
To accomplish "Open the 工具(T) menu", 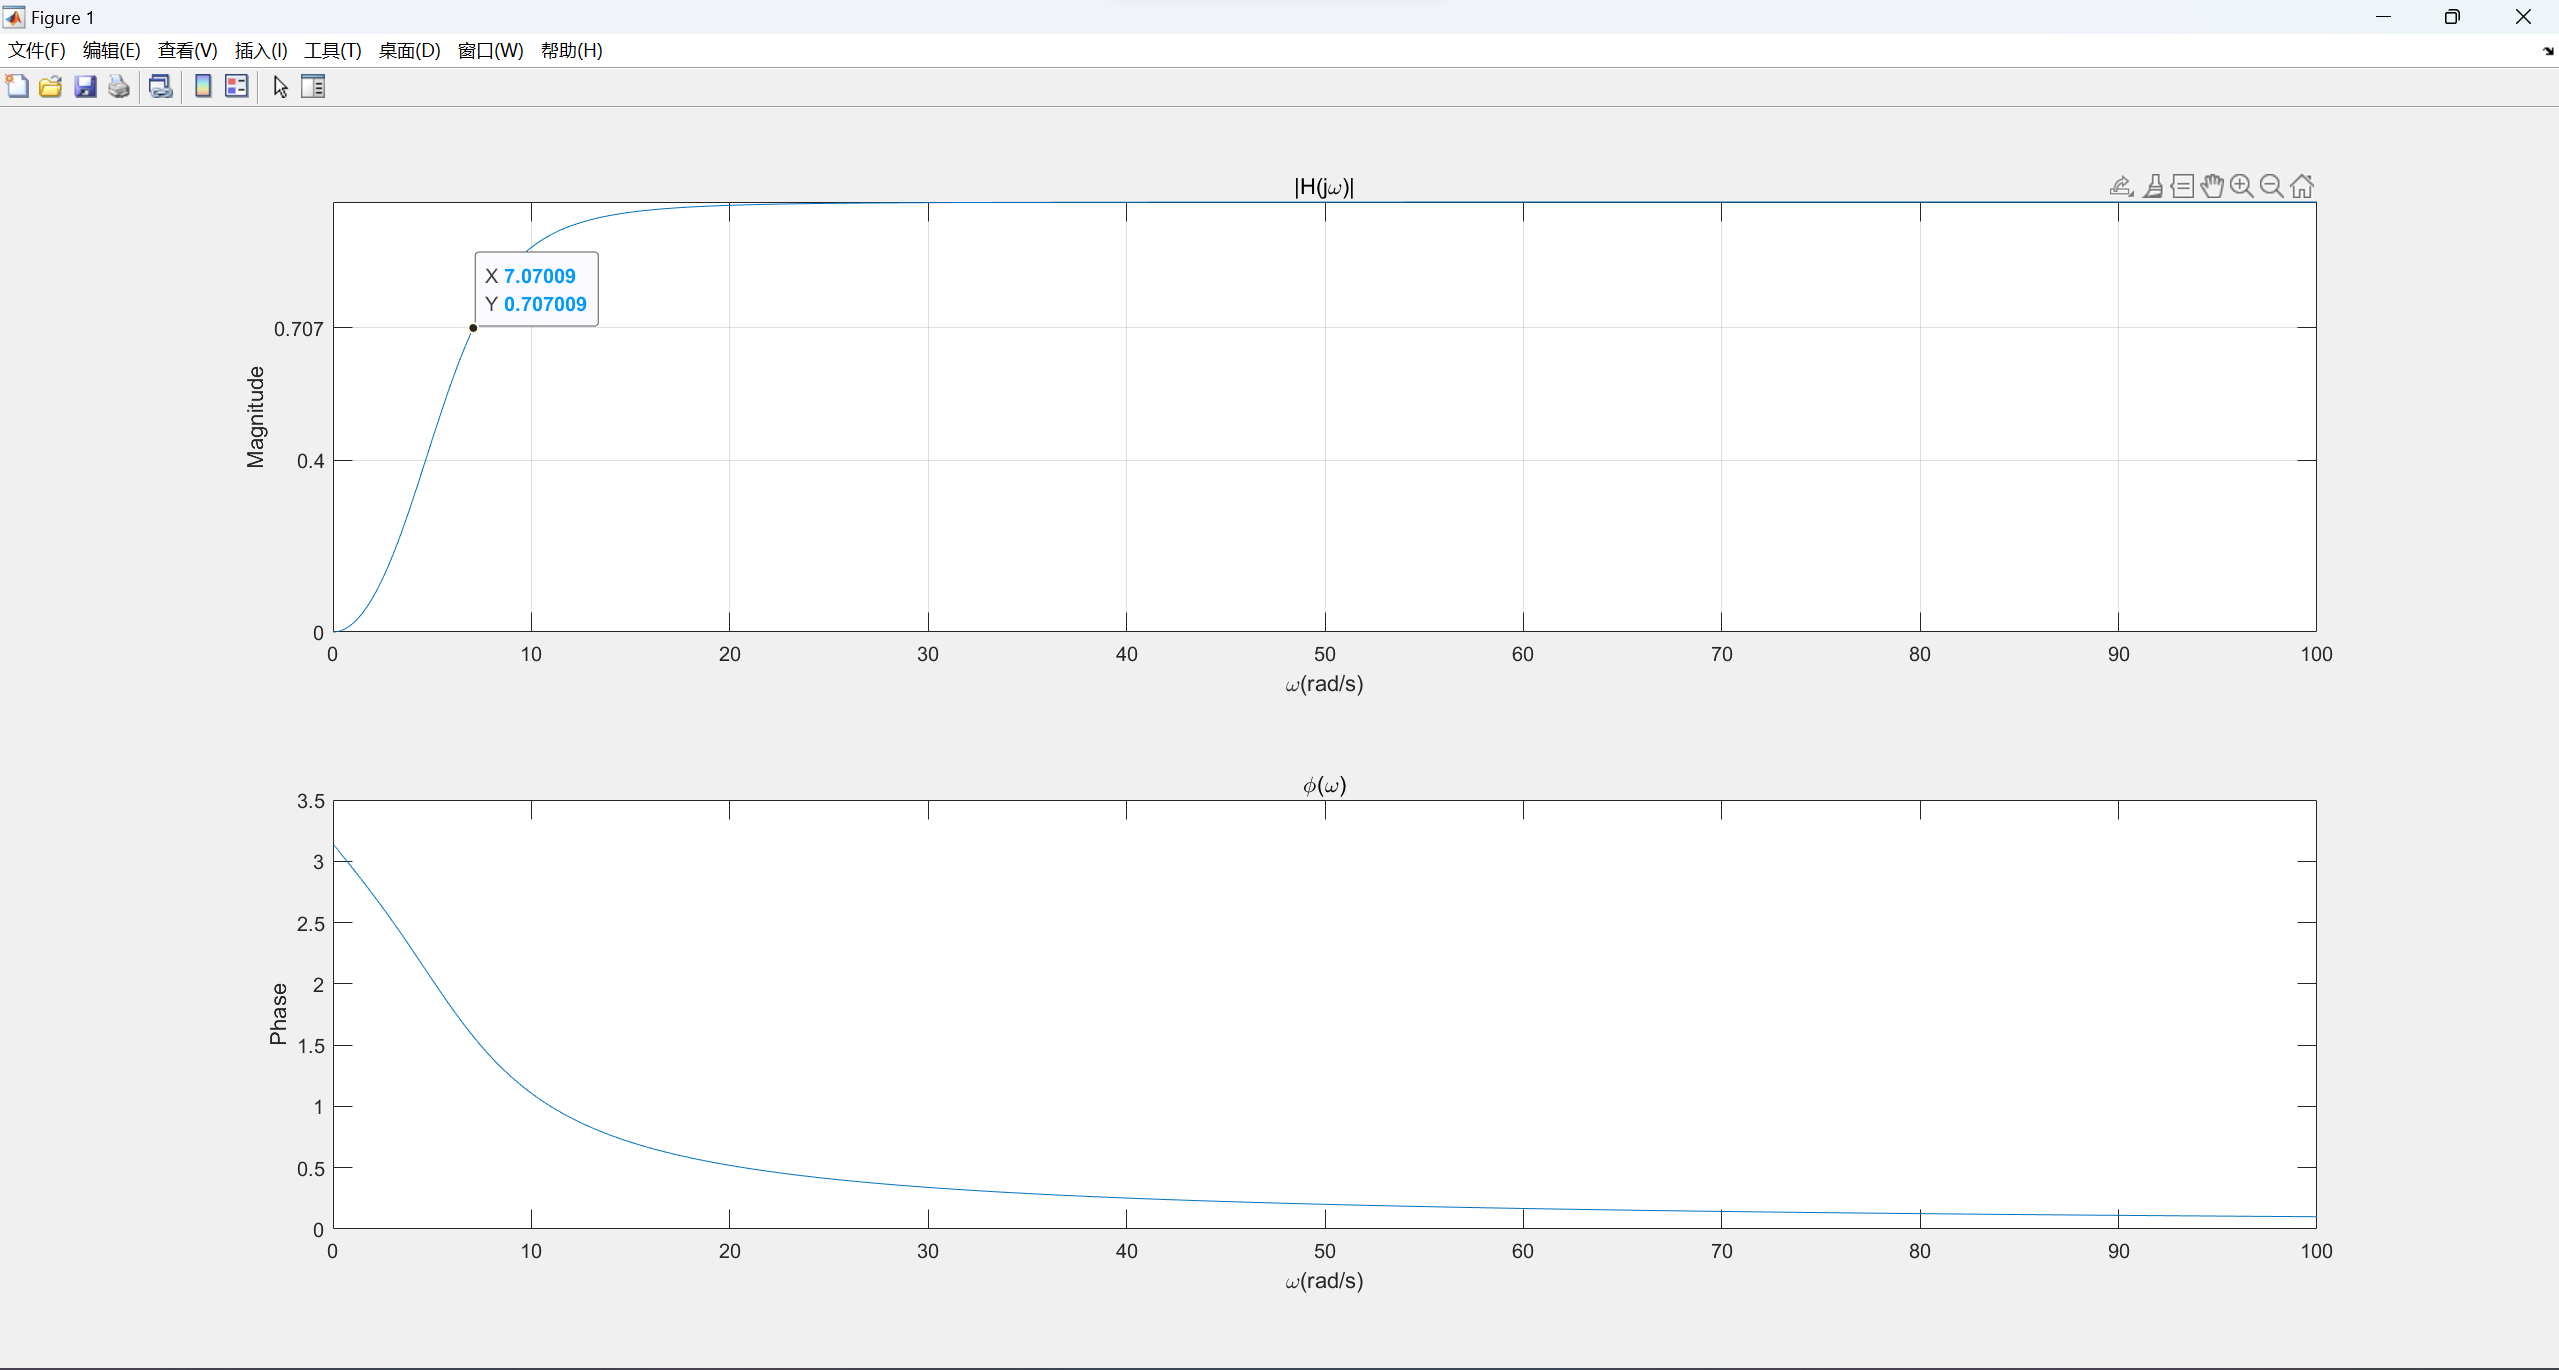I will point(332,51).
